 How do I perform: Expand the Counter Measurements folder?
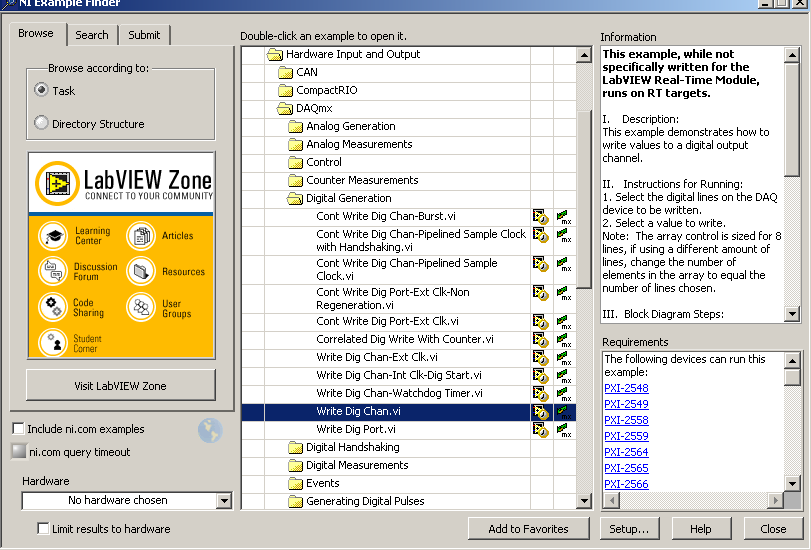(x=295, y=181)
